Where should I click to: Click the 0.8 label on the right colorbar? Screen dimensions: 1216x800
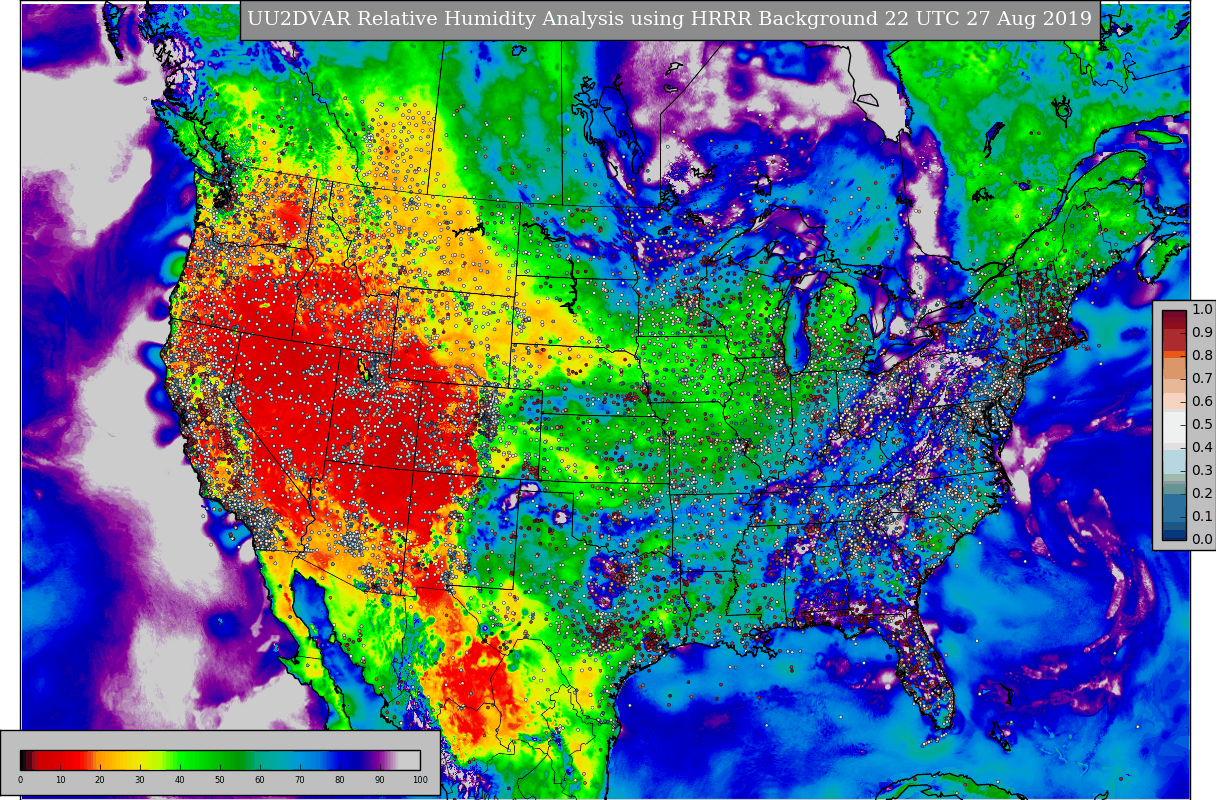click(x=1202, y=355)
